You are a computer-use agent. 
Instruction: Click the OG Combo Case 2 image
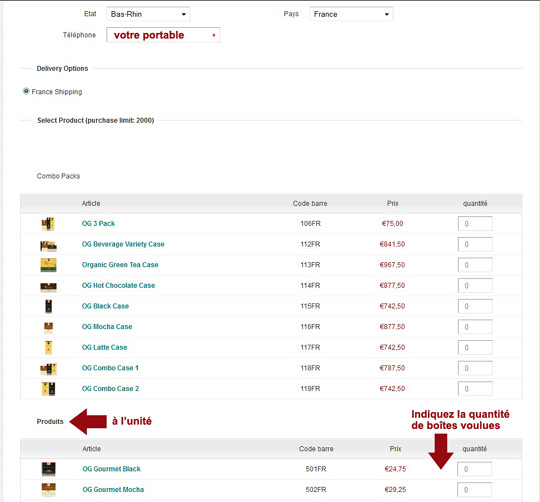point(49,389)
